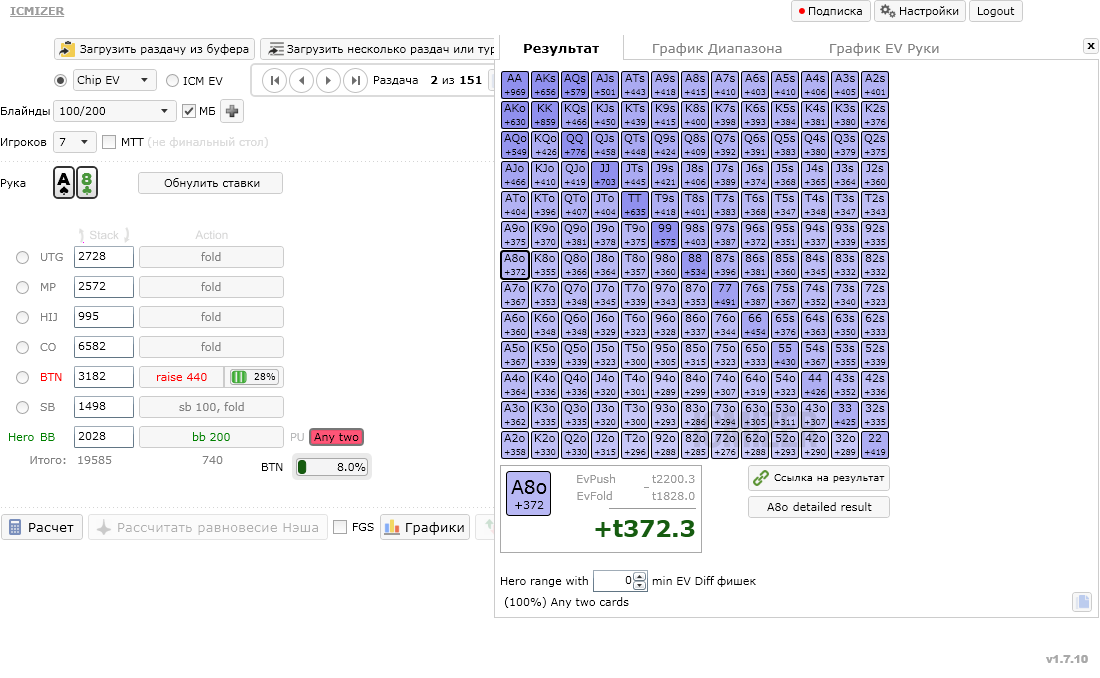Click the red Any two range button
The height and width of the screenshot is (678, 1100).
pyautogui.click(x=336, y=437)
